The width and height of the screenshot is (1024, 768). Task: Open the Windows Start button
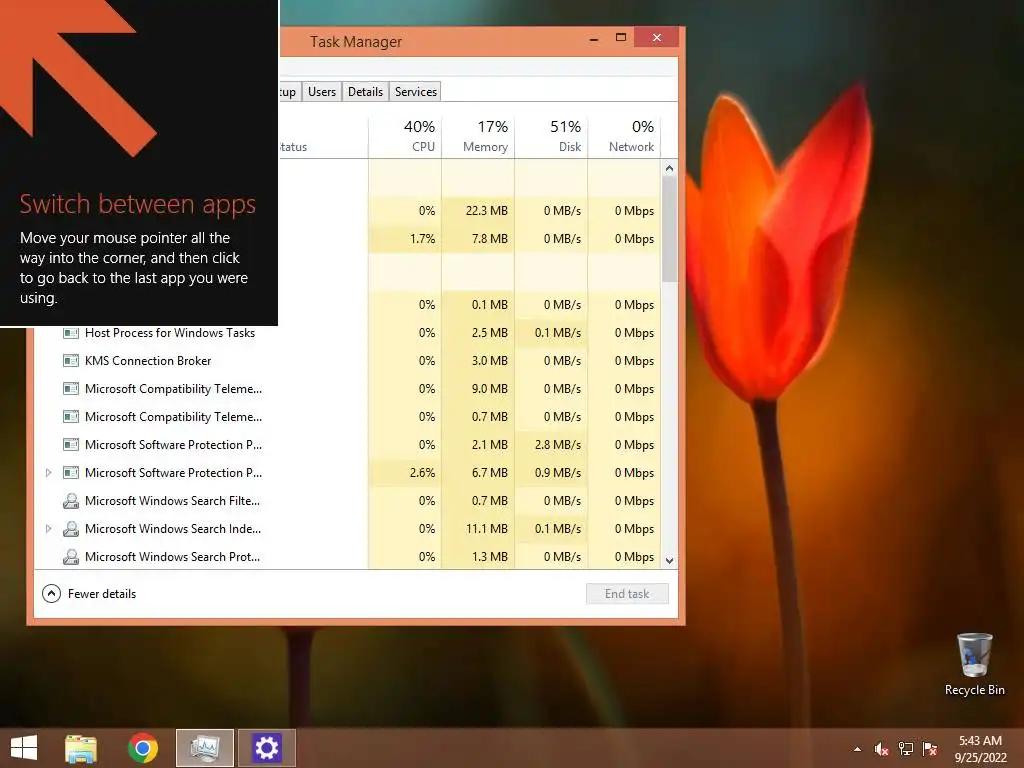tap(24, 748)
